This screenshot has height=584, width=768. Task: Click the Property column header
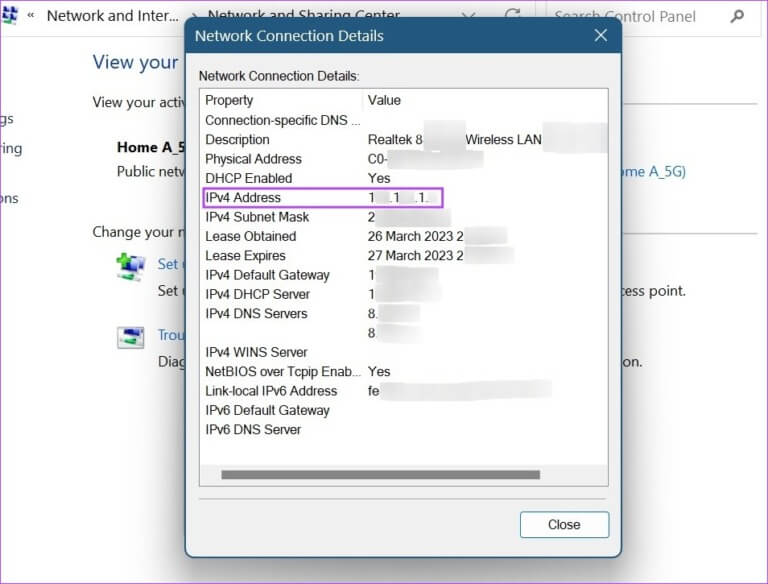point(282,100)
